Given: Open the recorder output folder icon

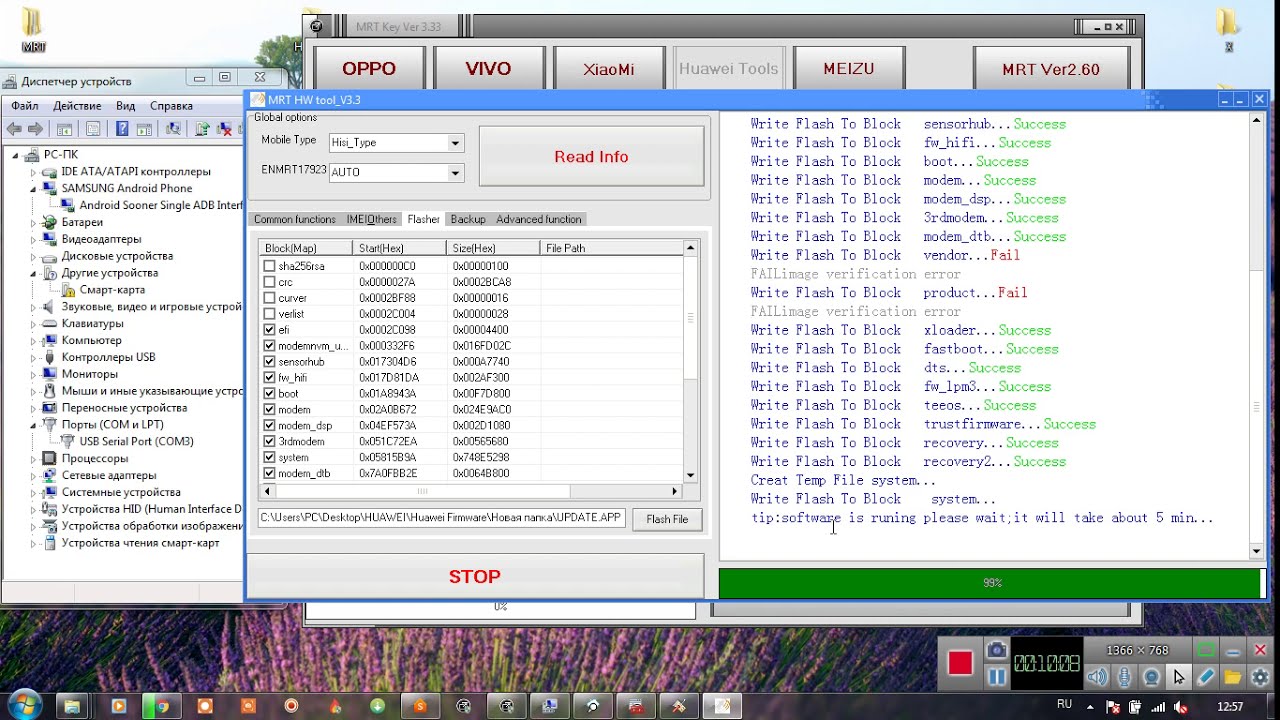Looking at the screenshot, I should (x=1233, y=677).
